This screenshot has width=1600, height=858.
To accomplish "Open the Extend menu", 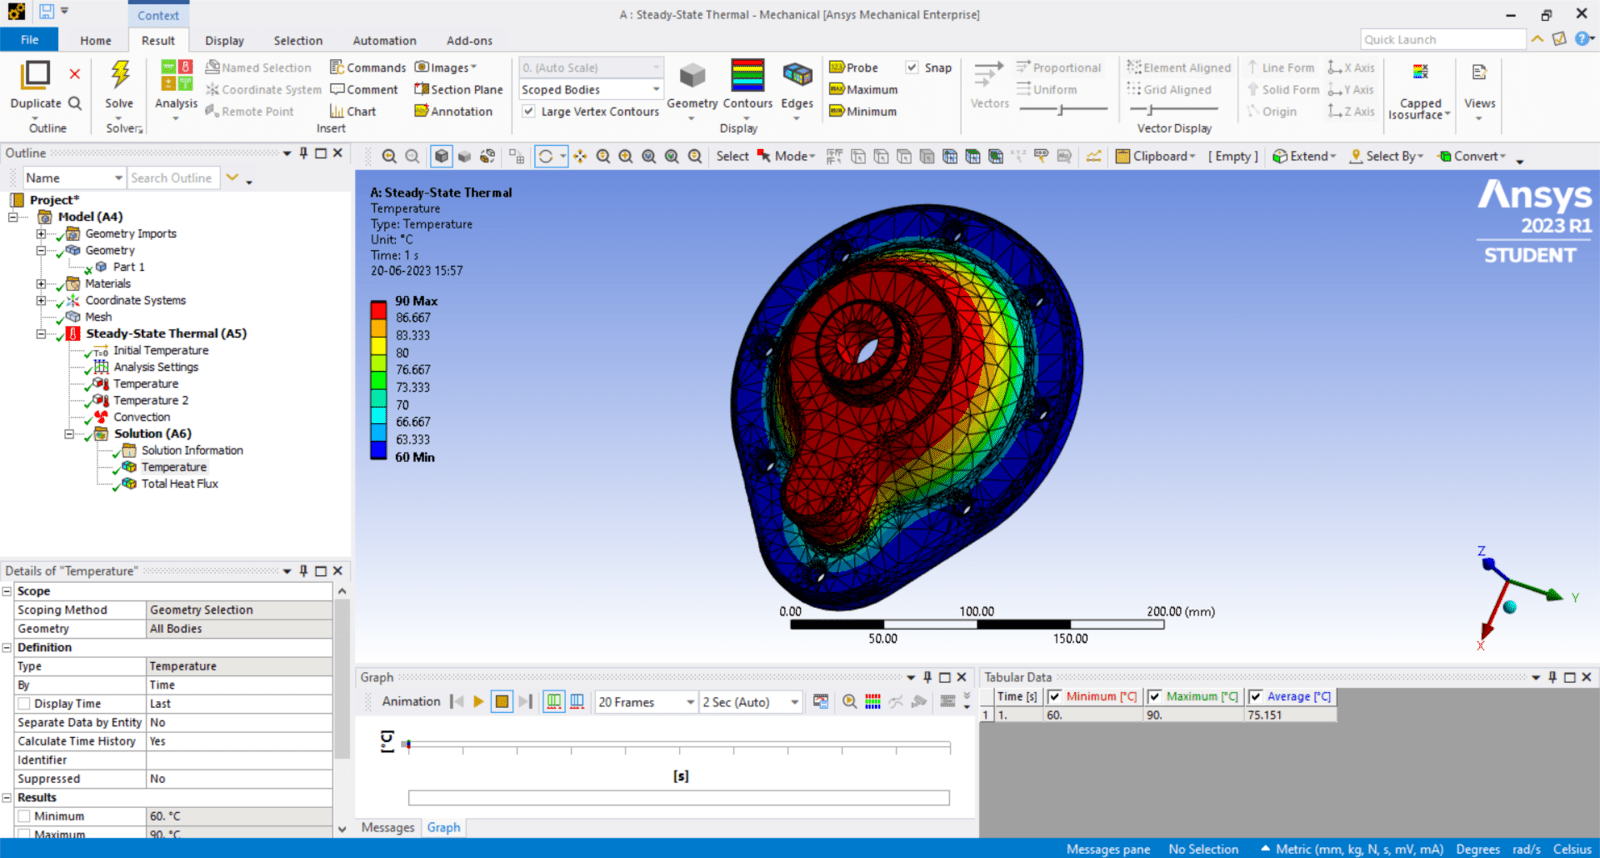I will [1305, 156].
